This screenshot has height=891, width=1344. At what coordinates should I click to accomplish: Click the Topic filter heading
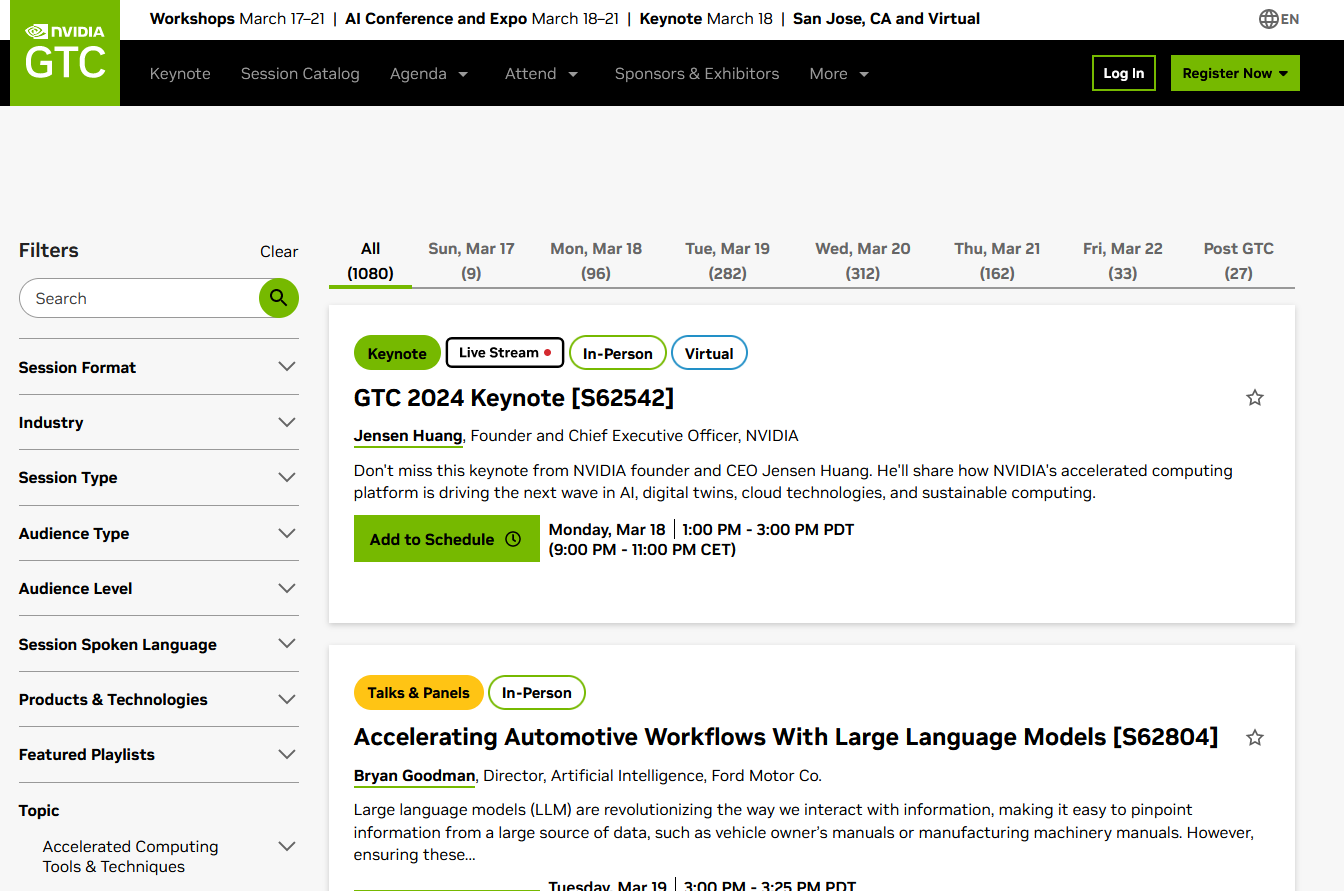click(39, 810)
